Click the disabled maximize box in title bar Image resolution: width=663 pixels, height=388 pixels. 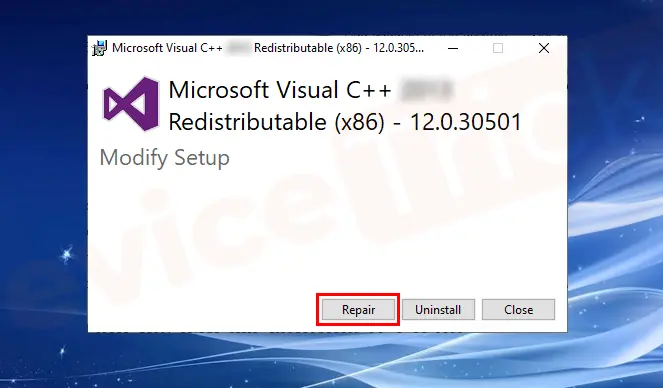tap(498, 48)
